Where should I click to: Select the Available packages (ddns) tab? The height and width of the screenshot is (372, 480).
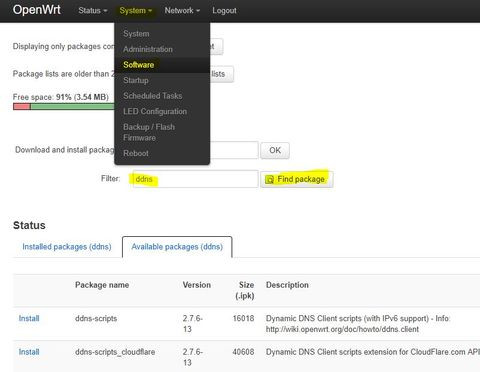tap(177, 247)
